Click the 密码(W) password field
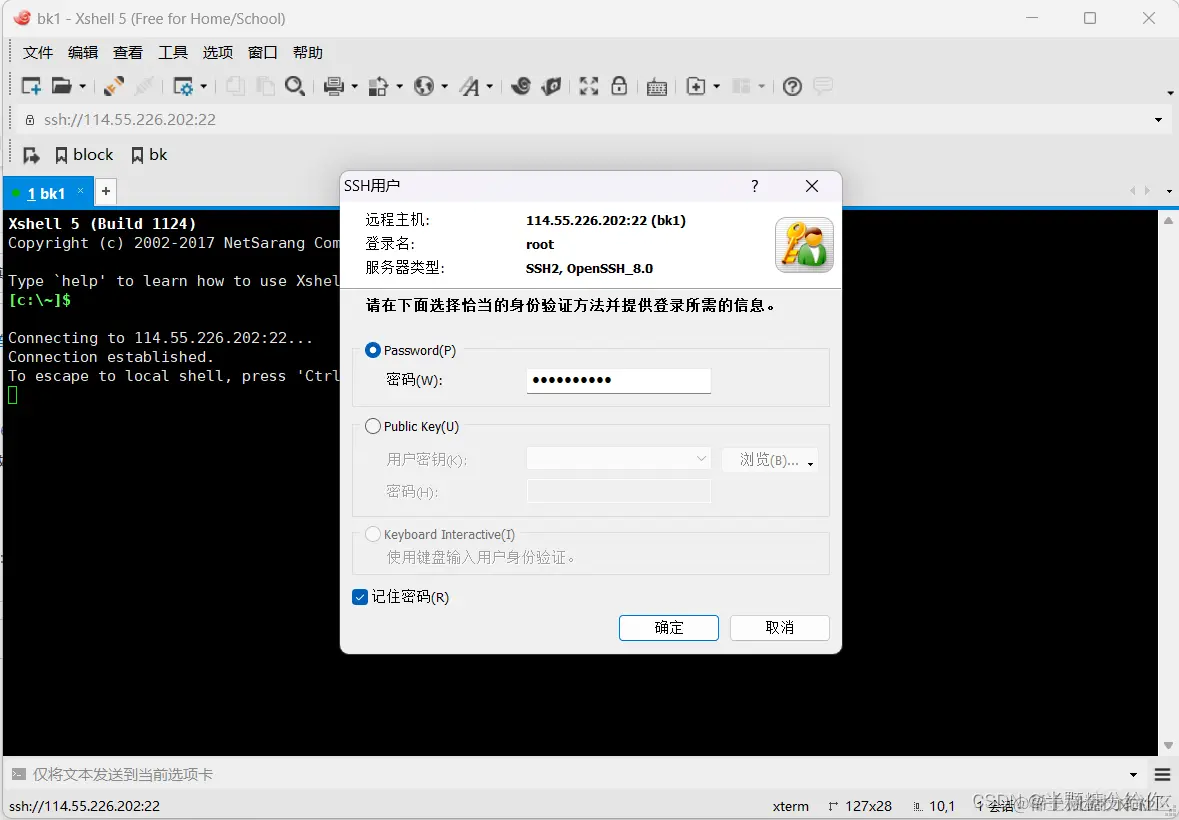The height and width of the screenshot is (820, 1179). coord(618,380)
